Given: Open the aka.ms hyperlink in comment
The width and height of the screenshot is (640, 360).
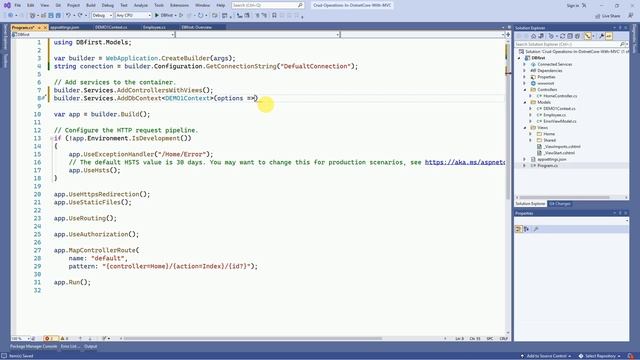Looking at the screenshot, I should pyautogui.click(x=464, y=162).
